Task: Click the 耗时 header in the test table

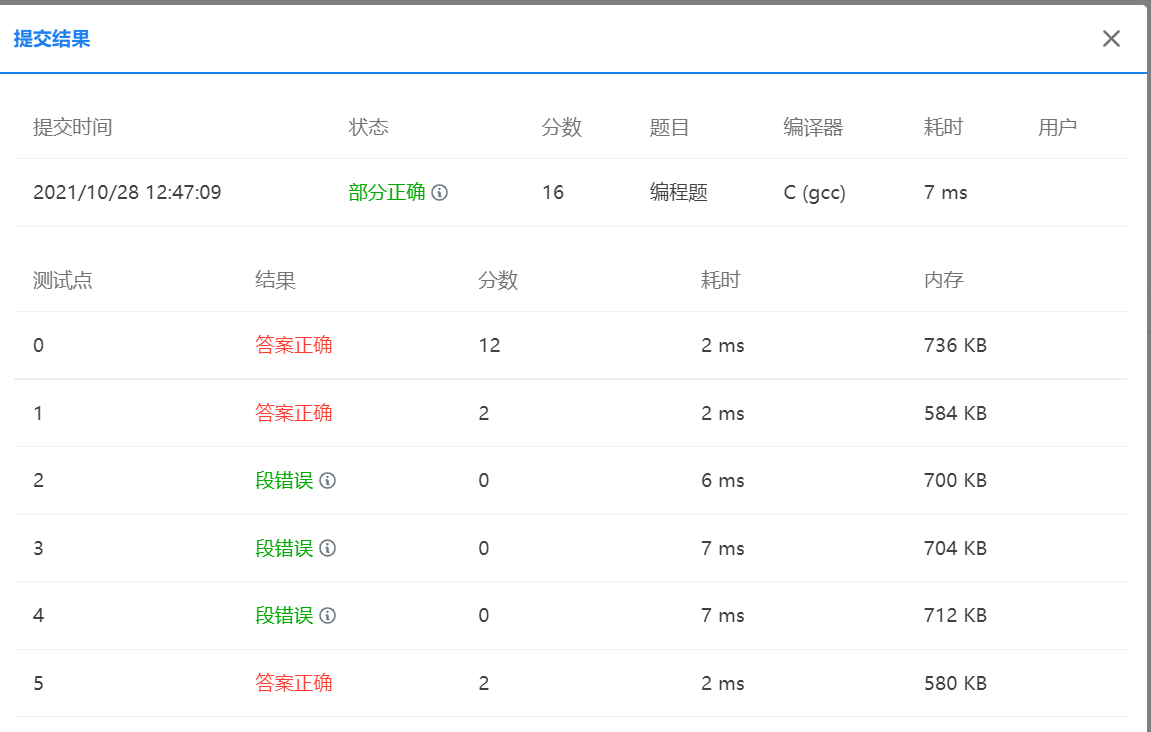Action: tap(721, 280)
